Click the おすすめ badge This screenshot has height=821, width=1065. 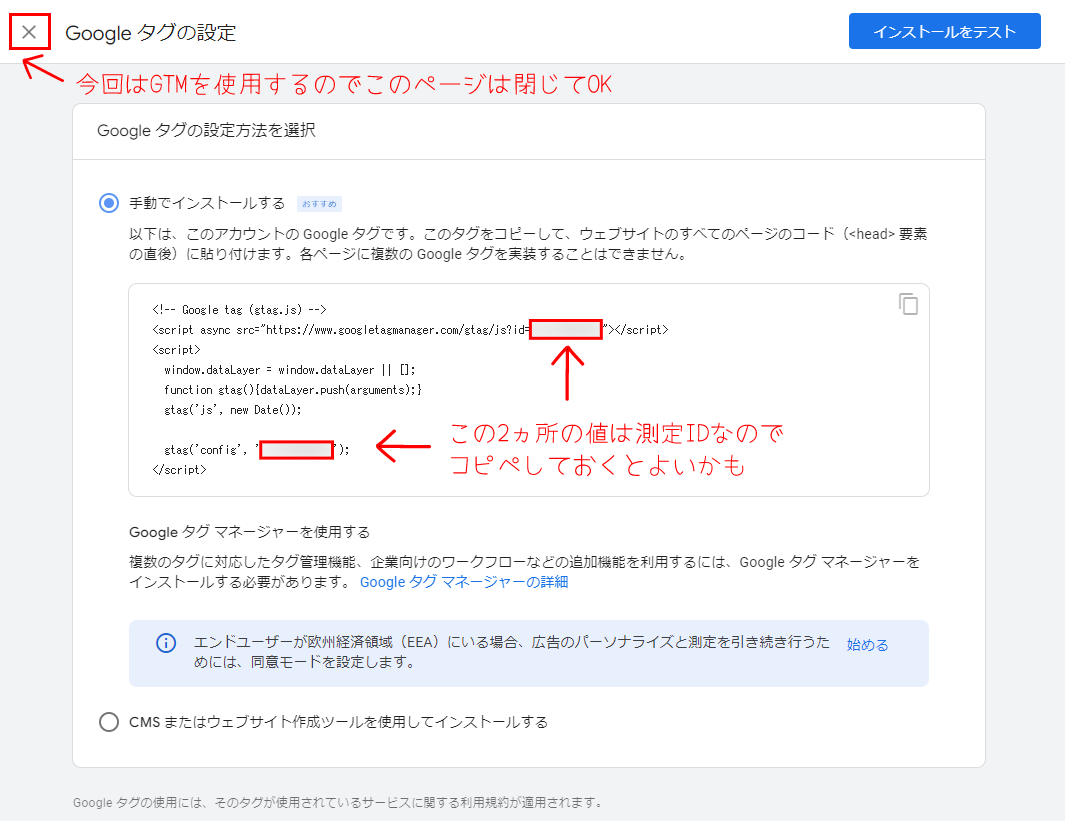tap(319, 204)
